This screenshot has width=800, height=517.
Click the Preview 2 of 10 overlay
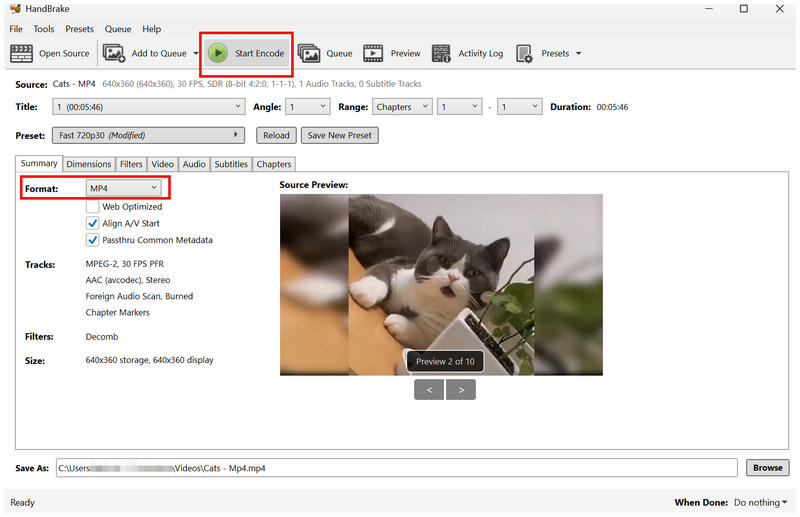[x=445, y=361]
